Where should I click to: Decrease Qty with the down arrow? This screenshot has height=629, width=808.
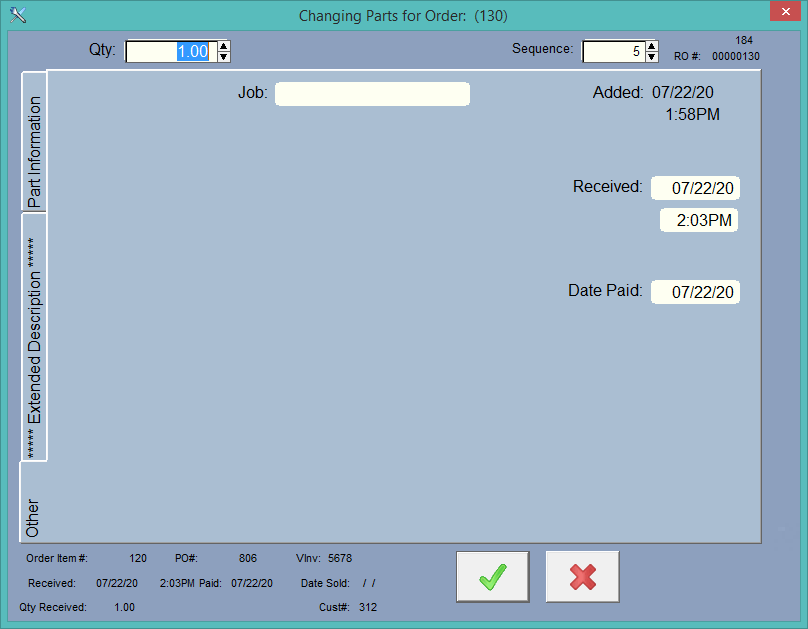click(x=224, y=57)
